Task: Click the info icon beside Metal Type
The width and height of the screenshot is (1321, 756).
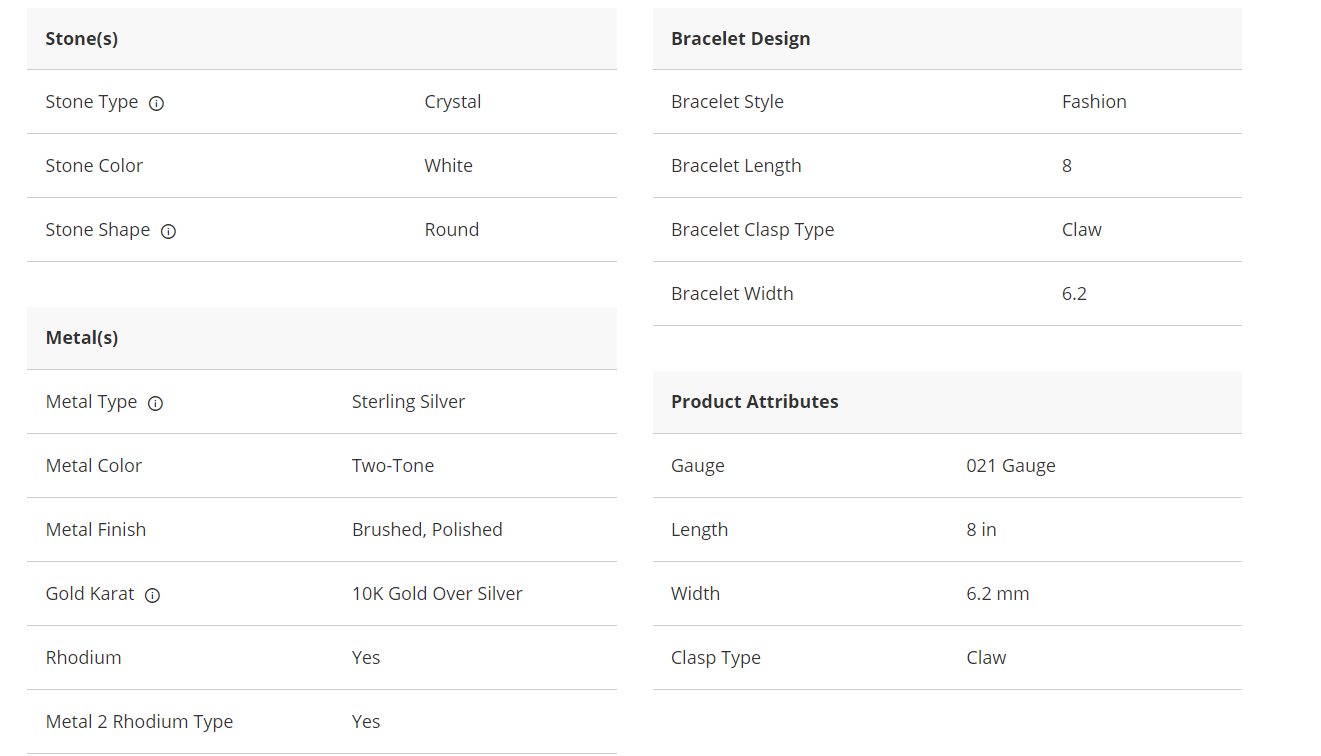Action: tap(155, 403)
